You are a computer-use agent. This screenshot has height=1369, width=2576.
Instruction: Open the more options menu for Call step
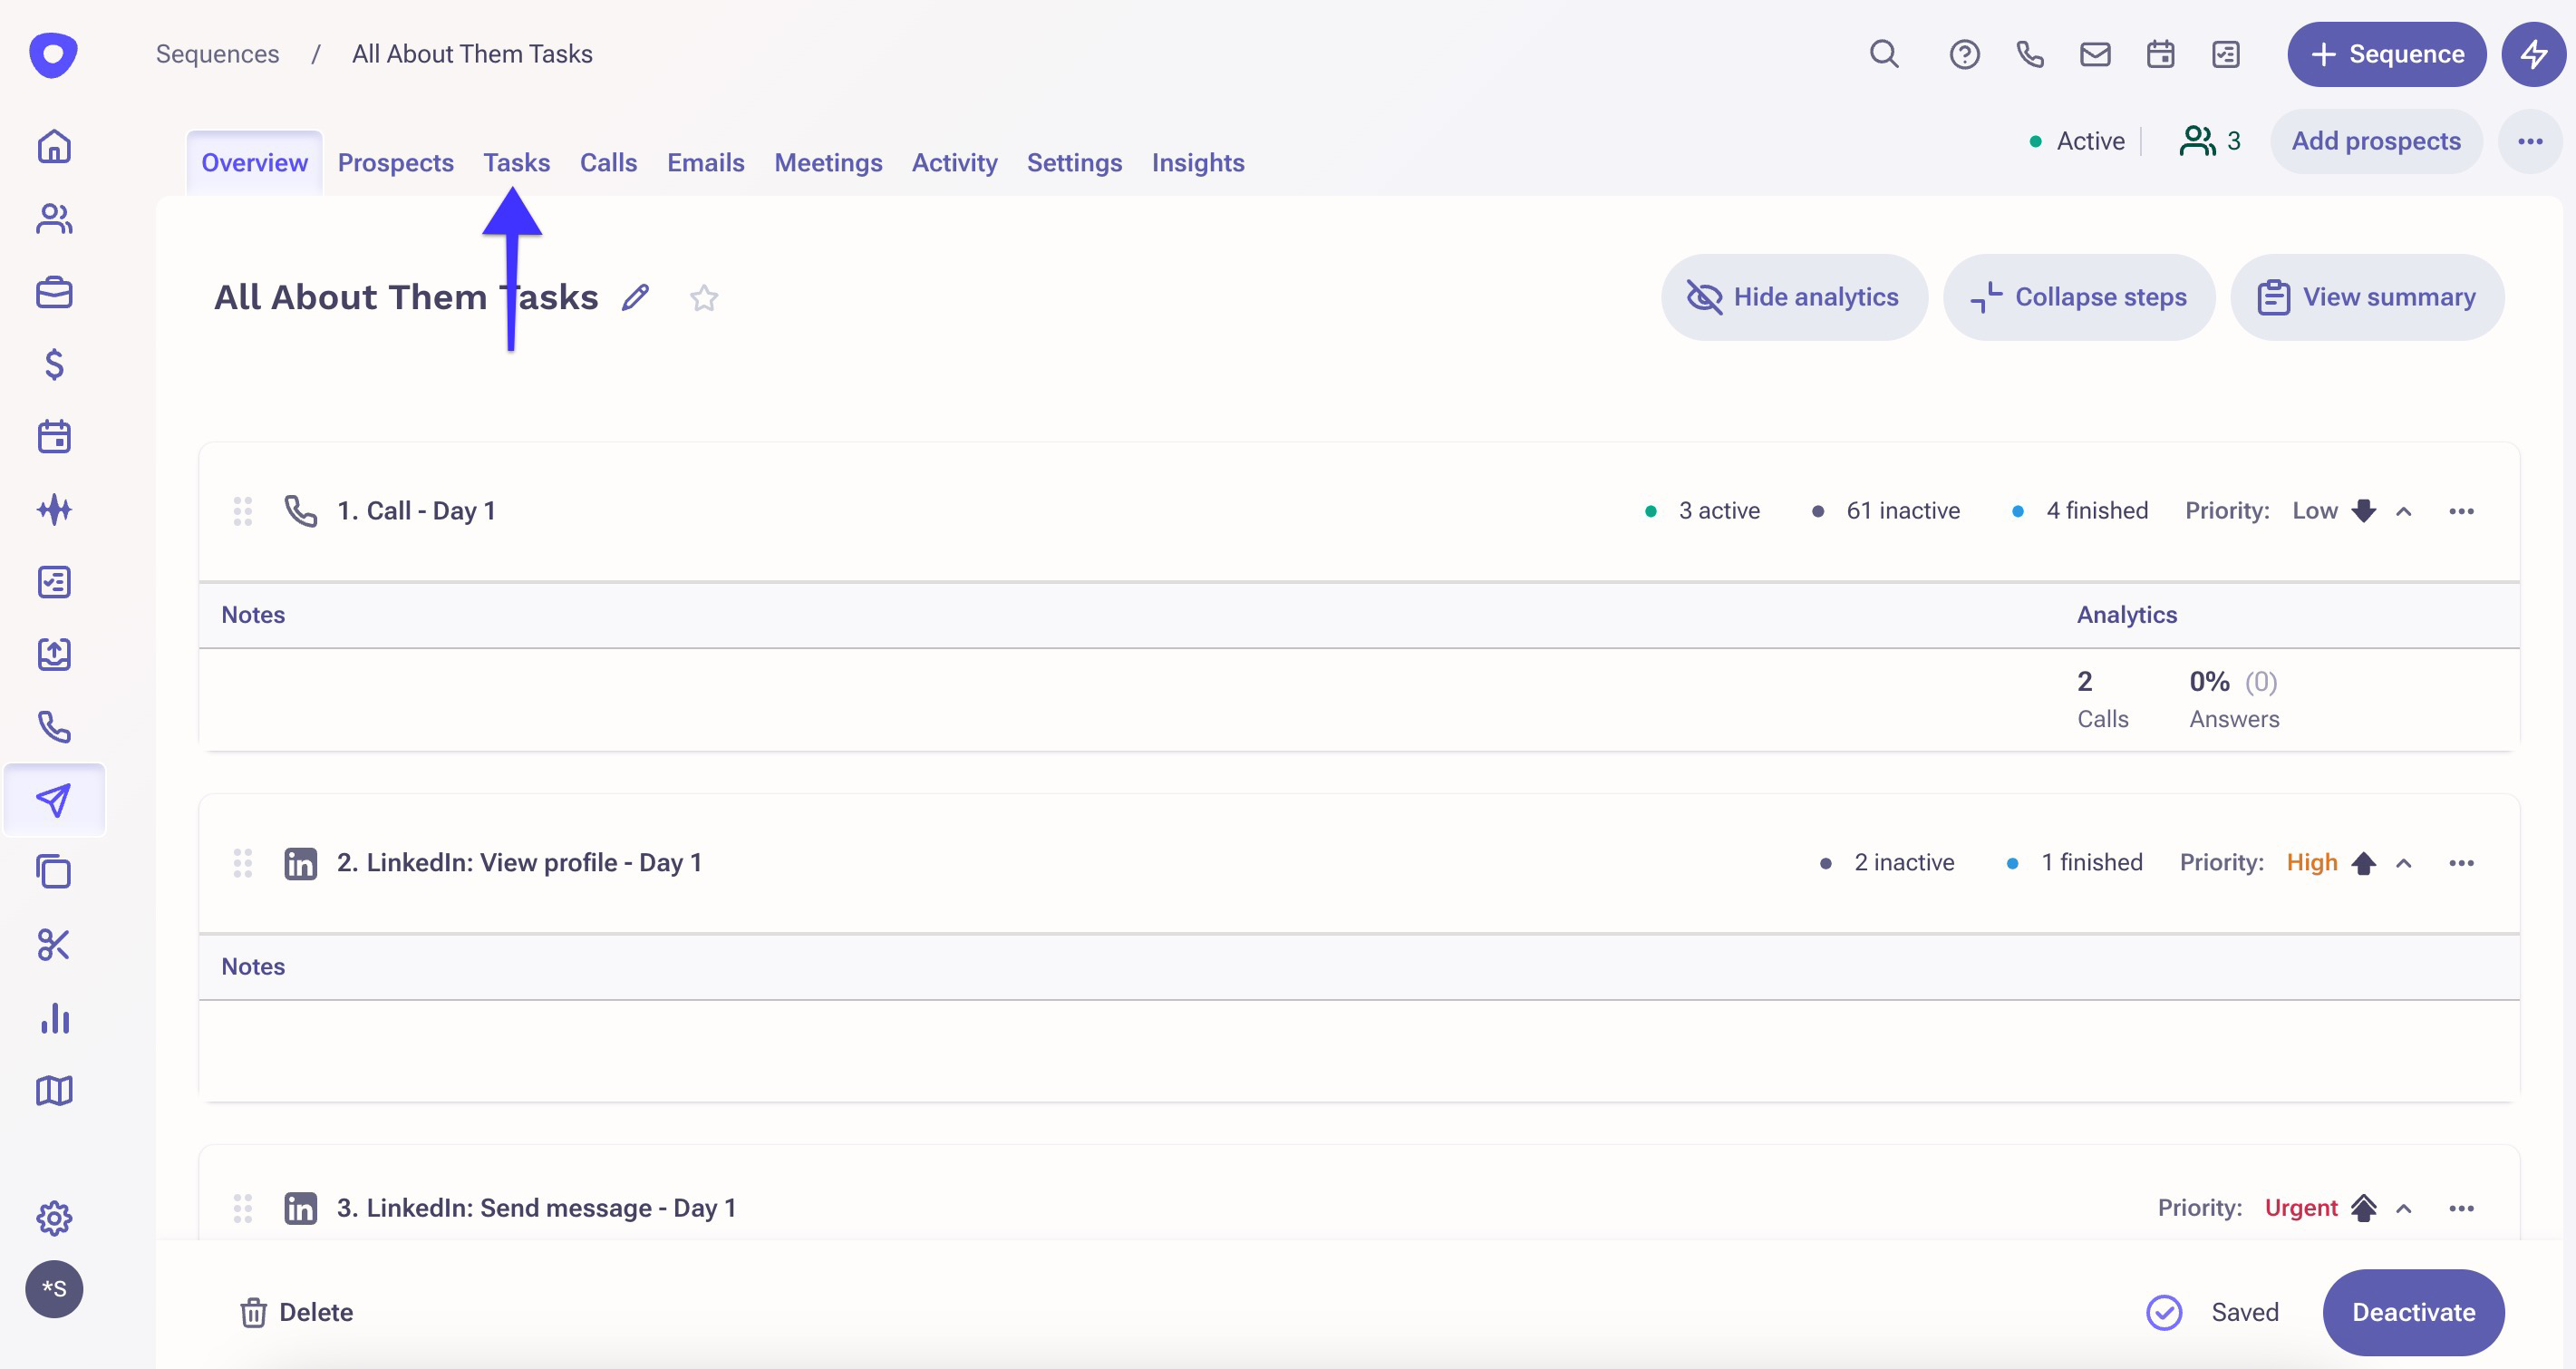pos(2461,511)
